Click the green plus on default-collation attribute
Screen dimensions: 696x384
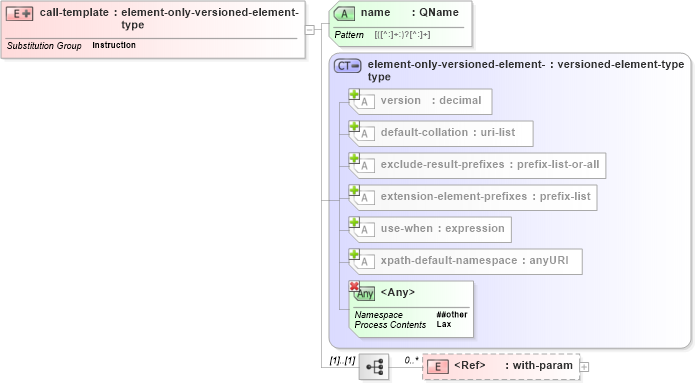[x=354, y=126]
